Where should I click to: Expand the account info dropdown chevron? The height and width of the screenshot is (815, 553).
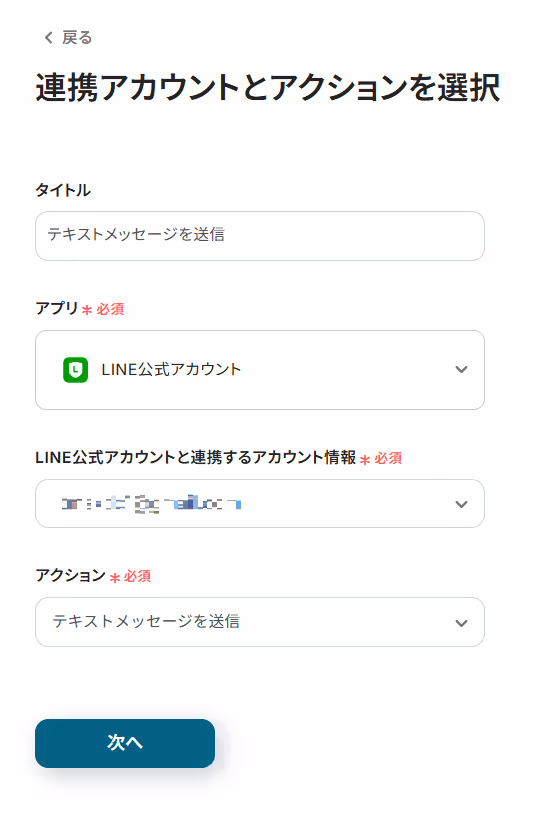pos(461,504)
